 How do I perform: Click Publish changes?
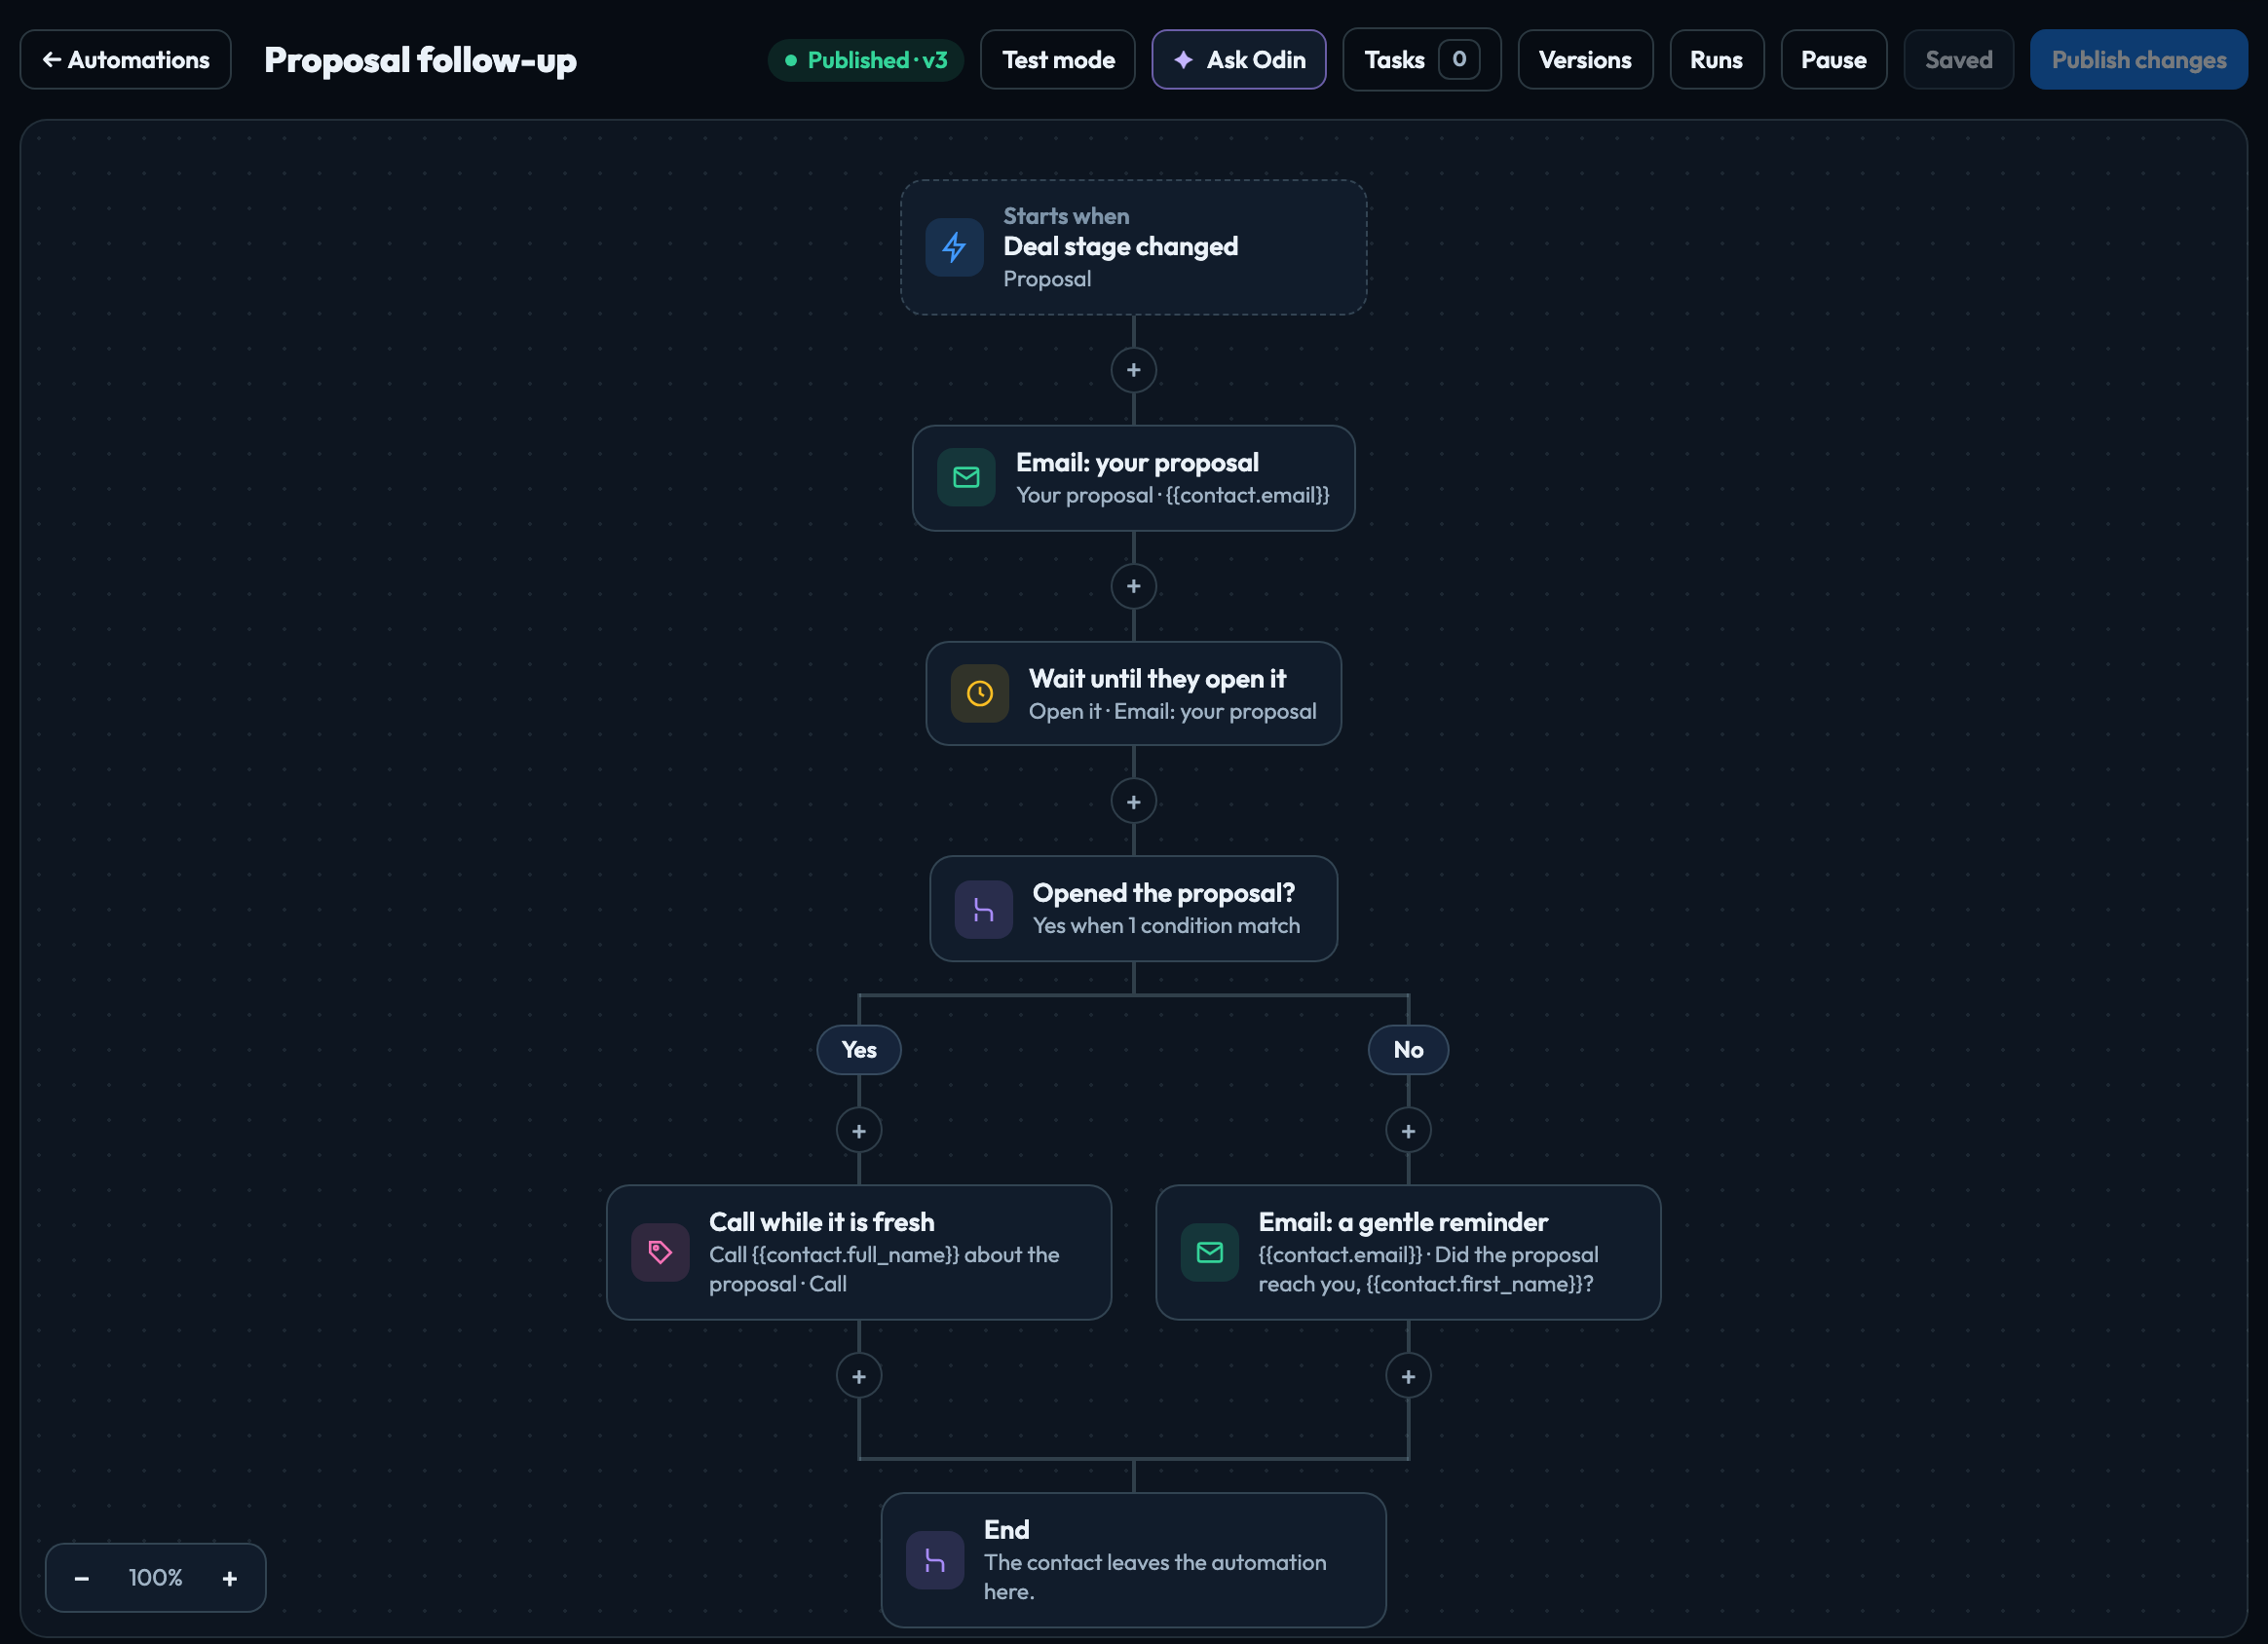[2139, 60]
